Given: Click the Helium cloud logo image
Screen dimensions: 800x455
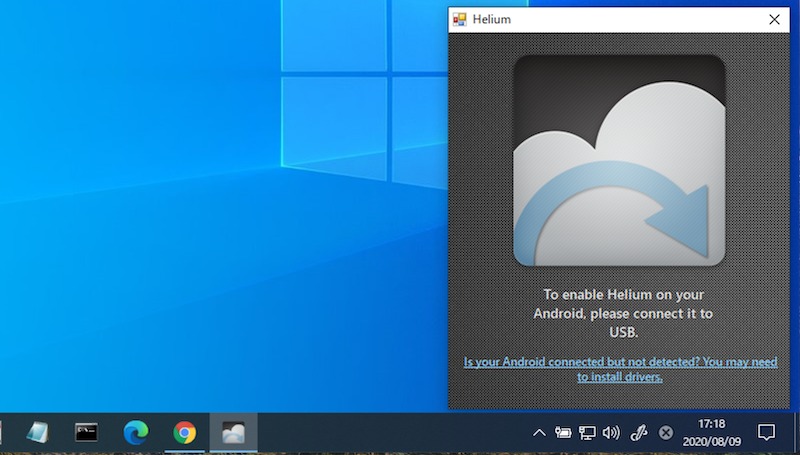Looking at the screenshot, I should [x=619, y=160].
